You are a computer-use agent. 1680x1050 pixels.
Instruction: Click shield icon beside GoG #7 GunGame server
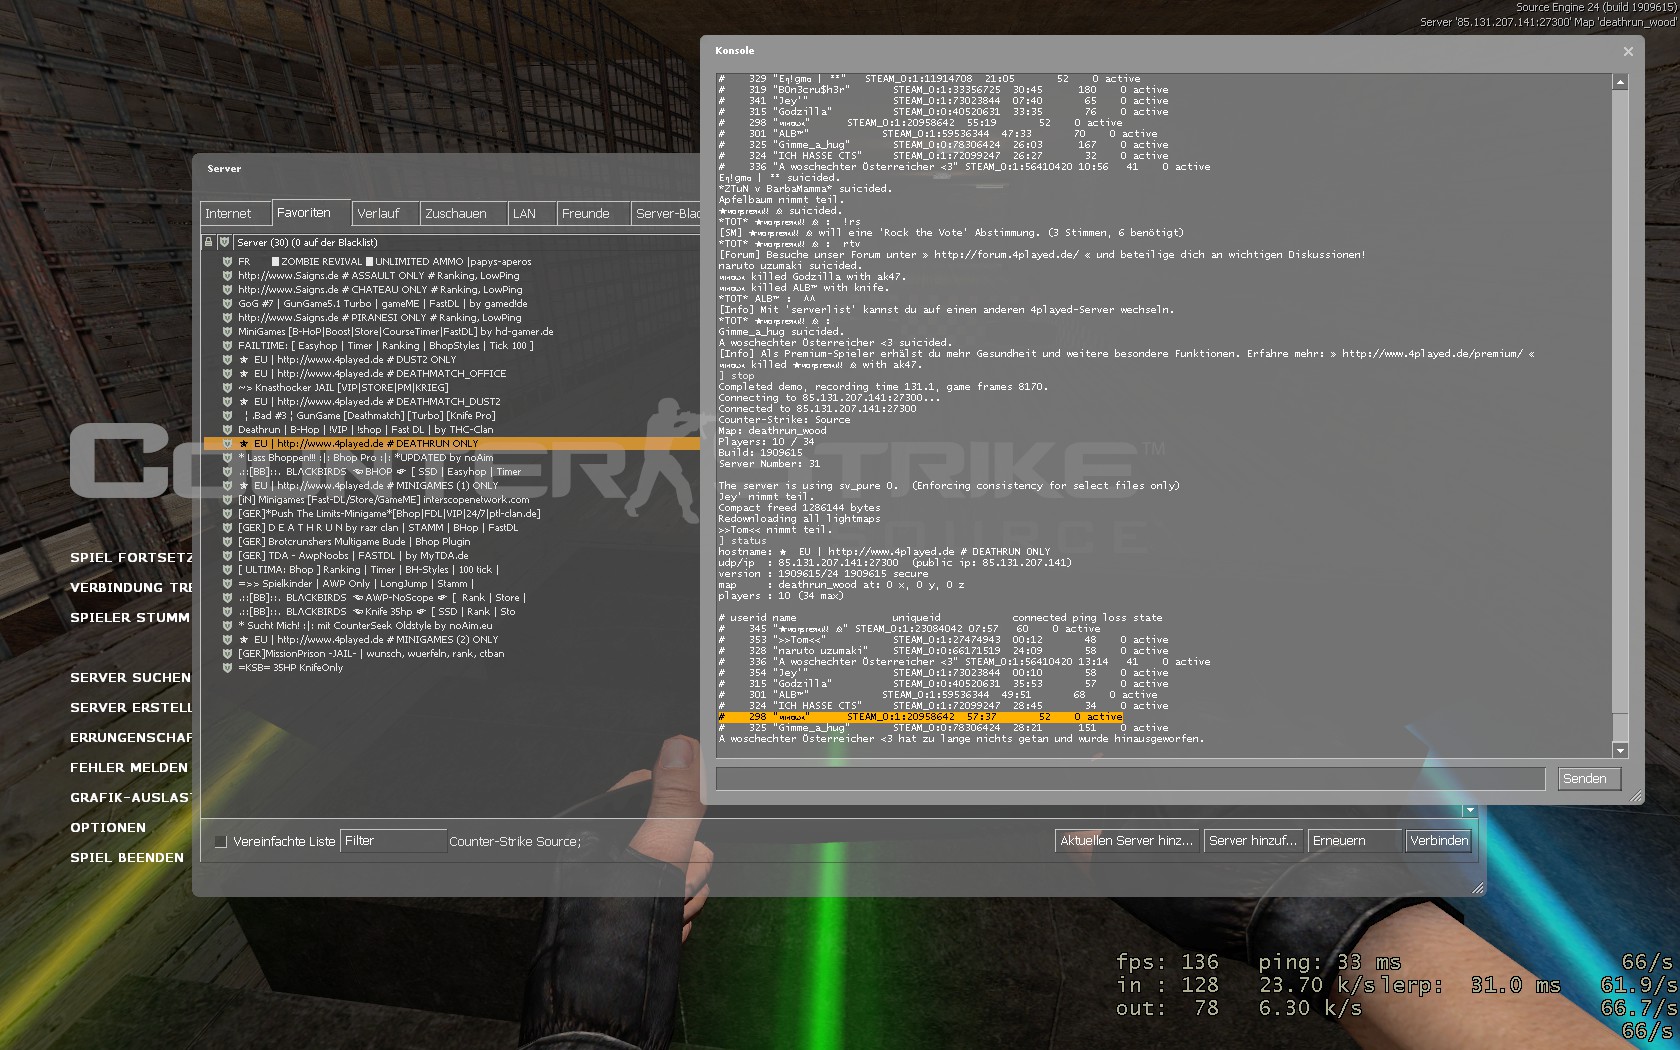click(227, 303)
